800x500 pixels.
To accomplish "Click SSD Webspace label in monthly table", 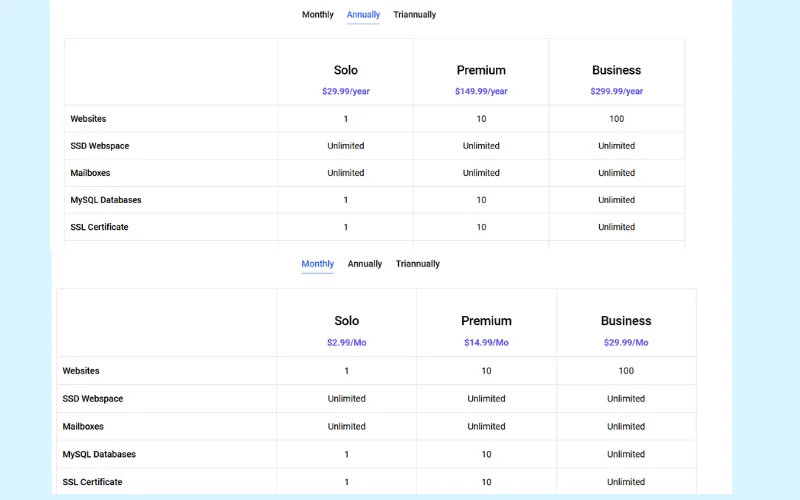I will tap(92, 398).
